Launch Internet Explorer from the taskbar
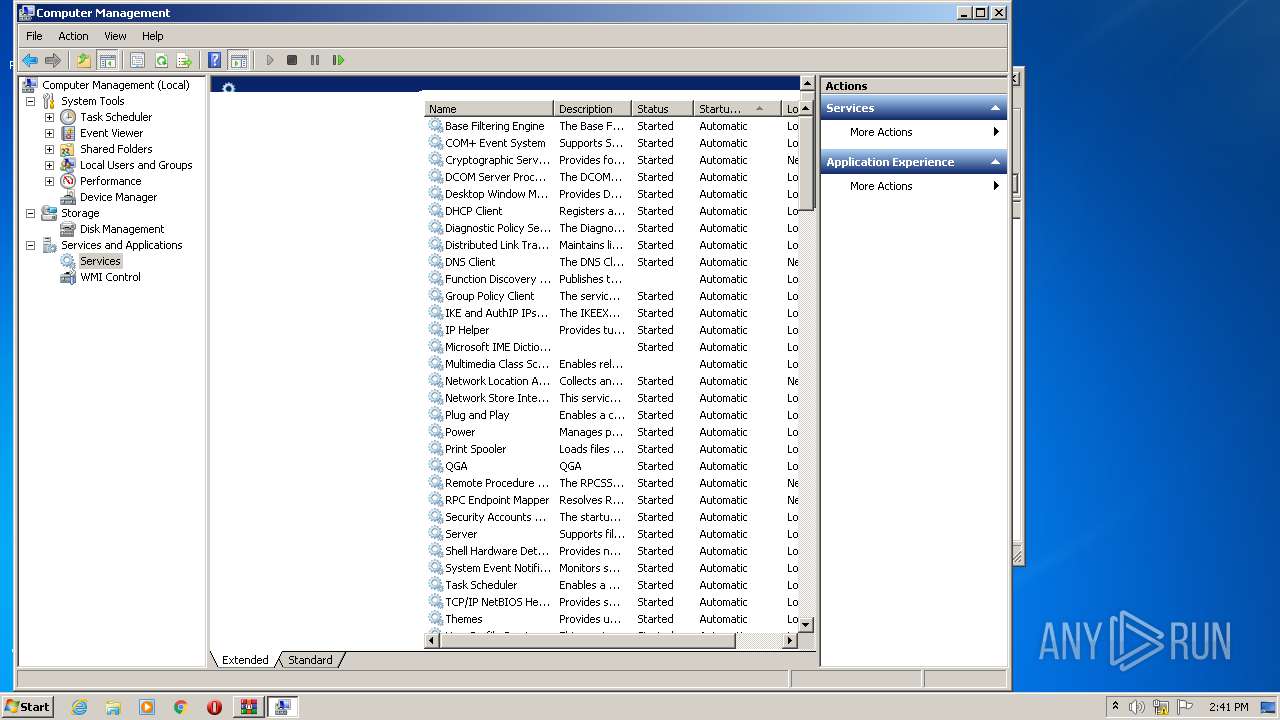This screenshot has height=720, width=1280. [79, 707]
